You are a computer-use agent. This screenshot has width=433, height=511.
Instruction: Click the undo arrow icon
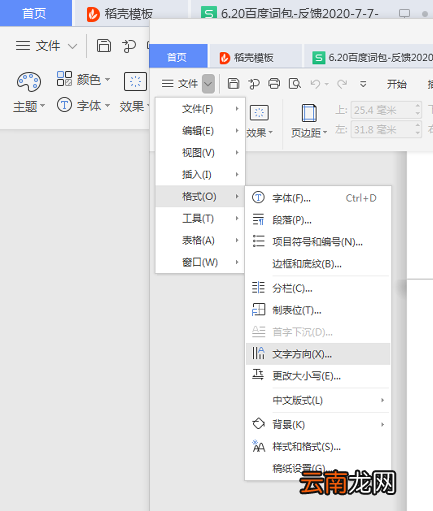click(x=315, y=84)
